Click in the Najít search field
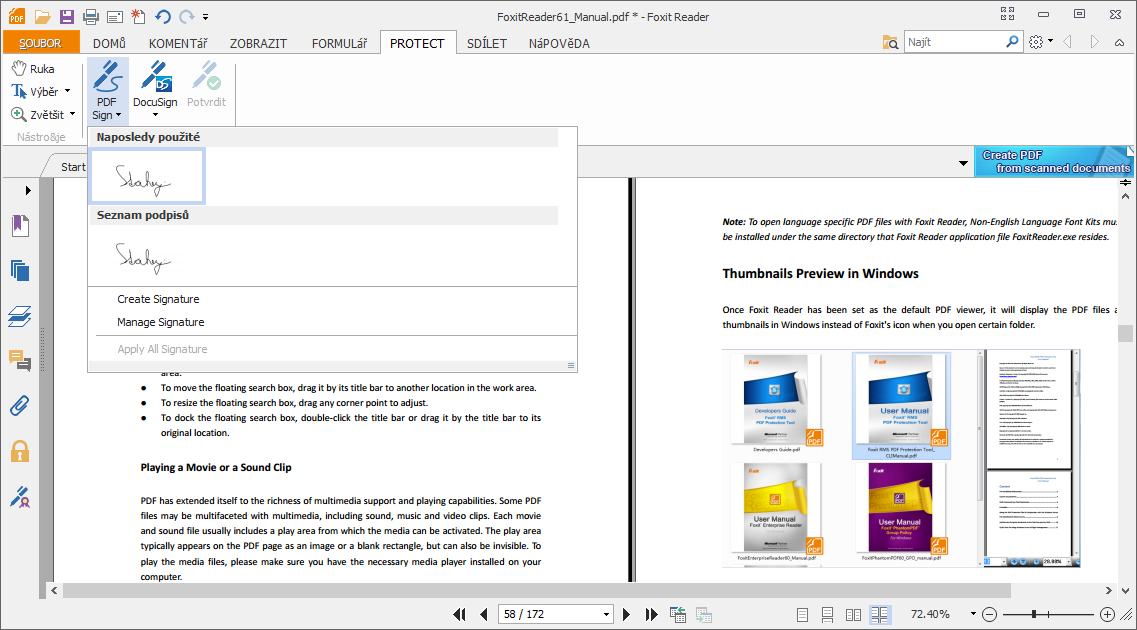The image size is (1137, 630). 954,42
